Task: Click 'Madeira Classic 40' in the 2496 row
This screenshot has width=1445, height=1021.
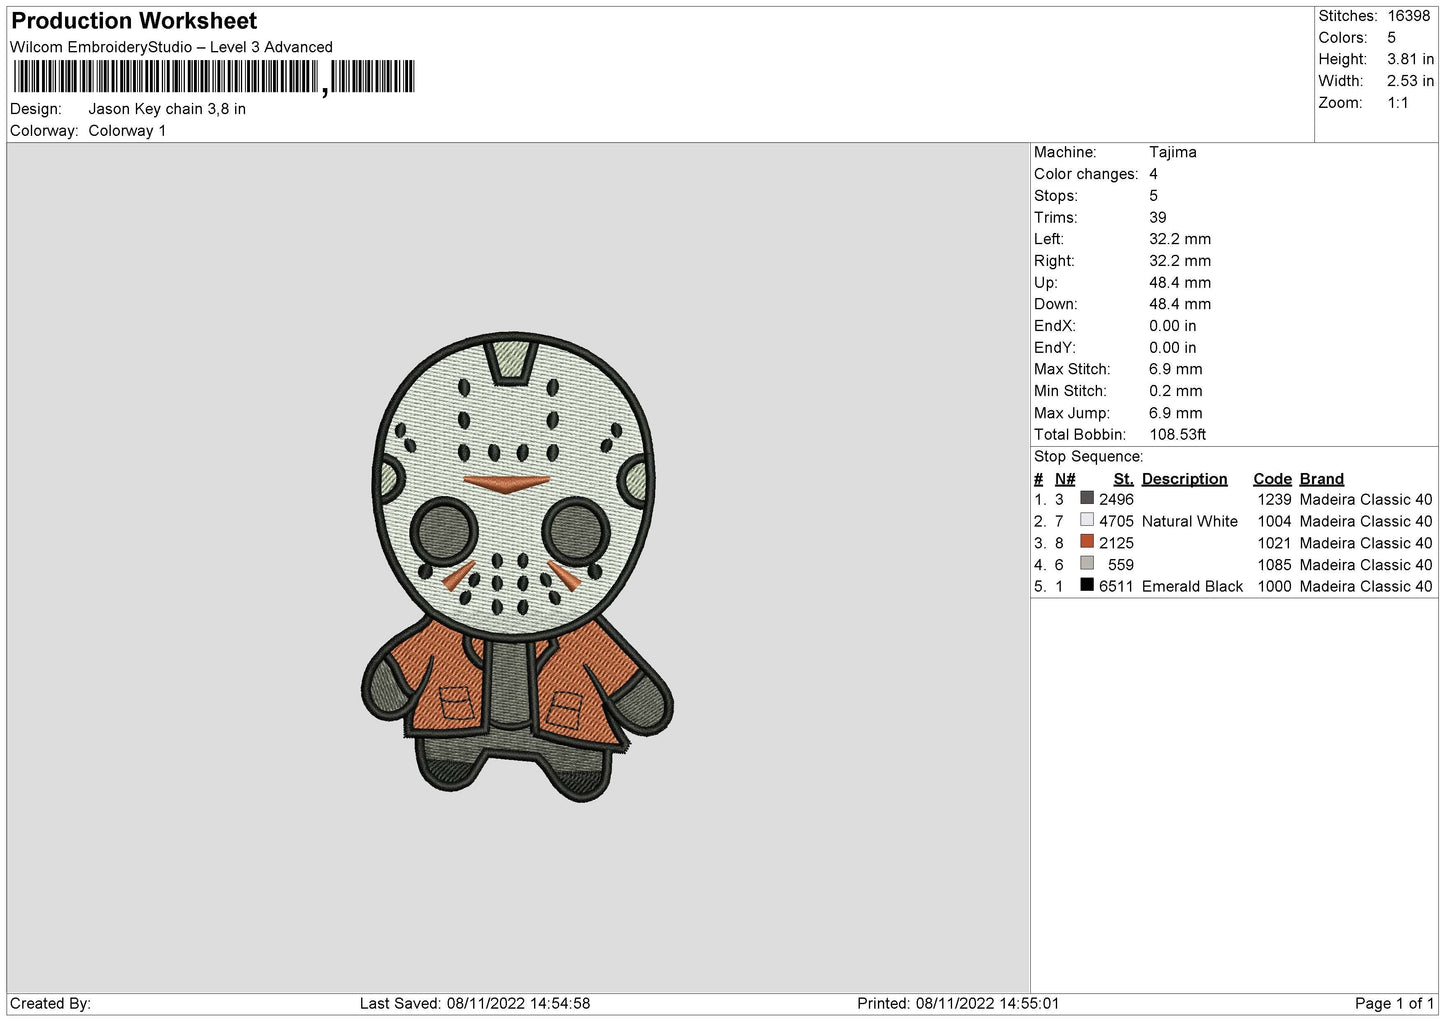Action: 1366,500
